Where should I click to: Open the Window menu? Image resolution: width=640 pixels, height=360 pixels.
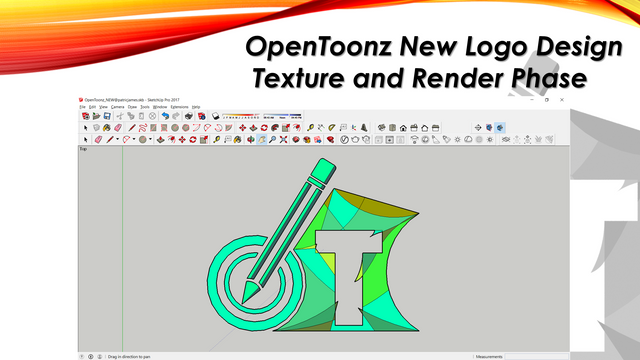click(x=160, y=107)
